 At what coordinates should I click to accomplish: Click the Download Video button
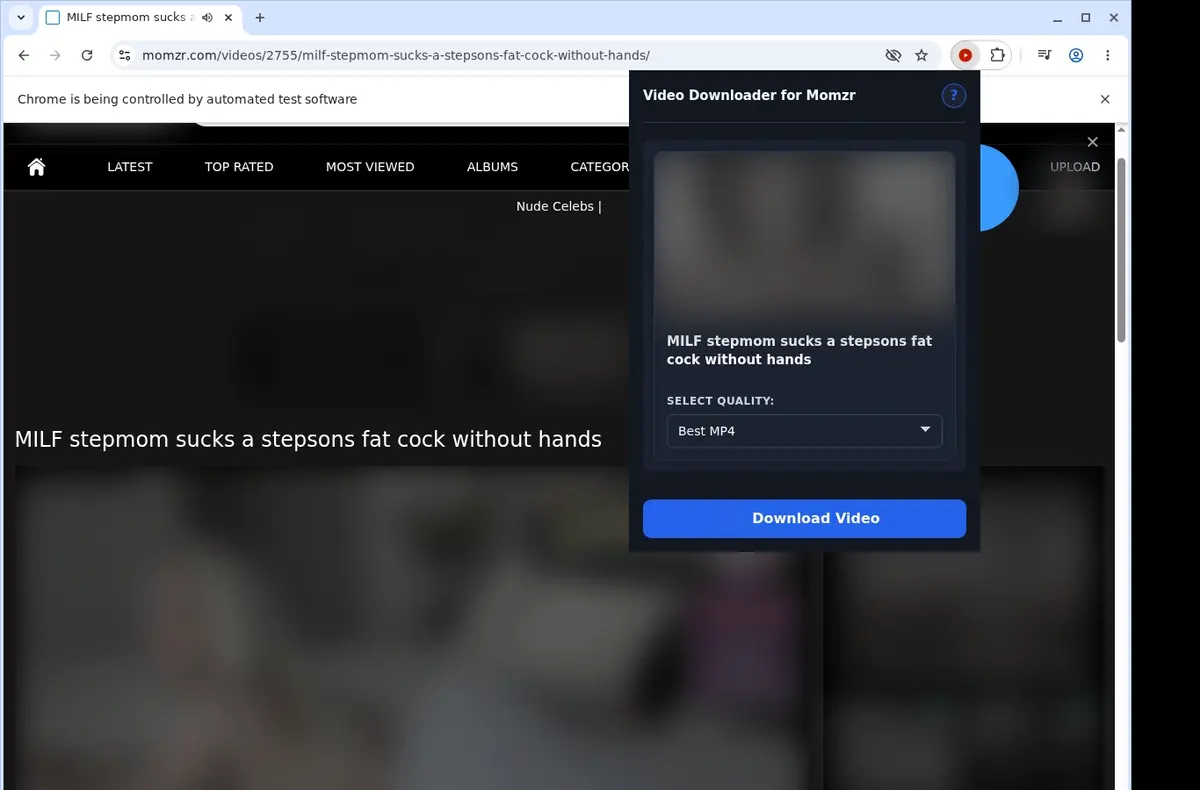pos(804,518)
